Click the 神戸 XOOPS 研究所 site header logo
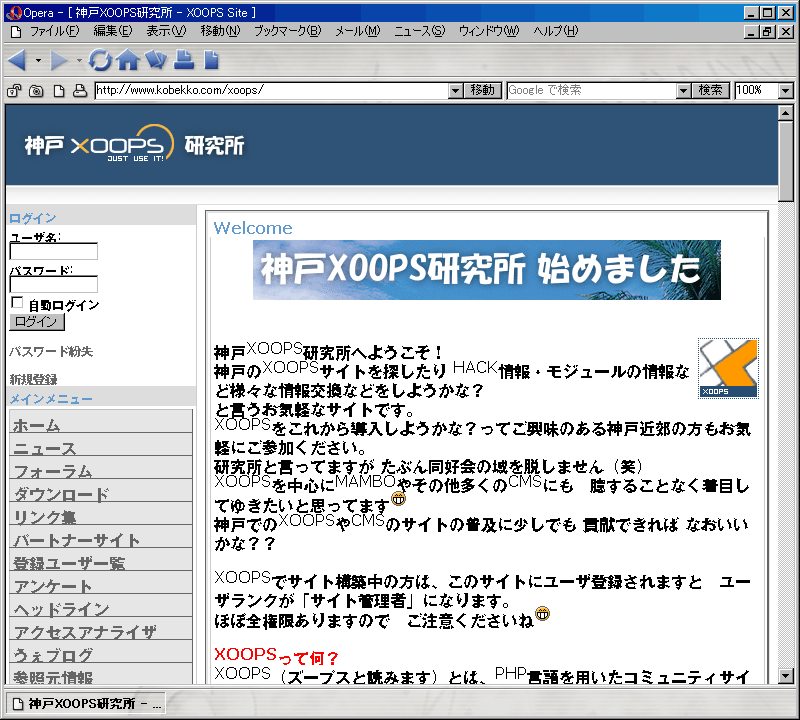The image size is (800, 720). [134, 145]
